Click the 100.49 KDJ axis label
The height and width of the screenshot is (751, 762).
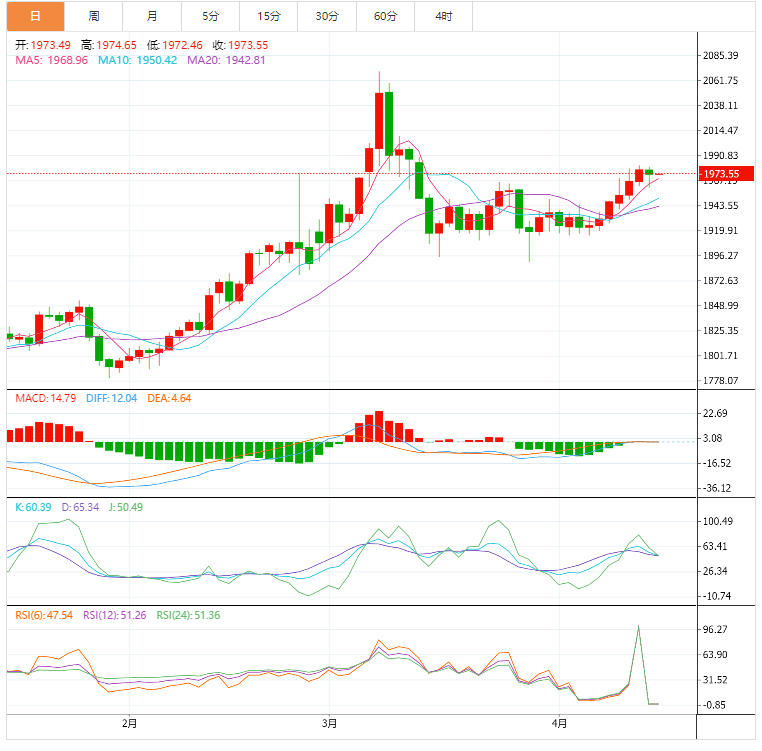click(x=718, y=521)
